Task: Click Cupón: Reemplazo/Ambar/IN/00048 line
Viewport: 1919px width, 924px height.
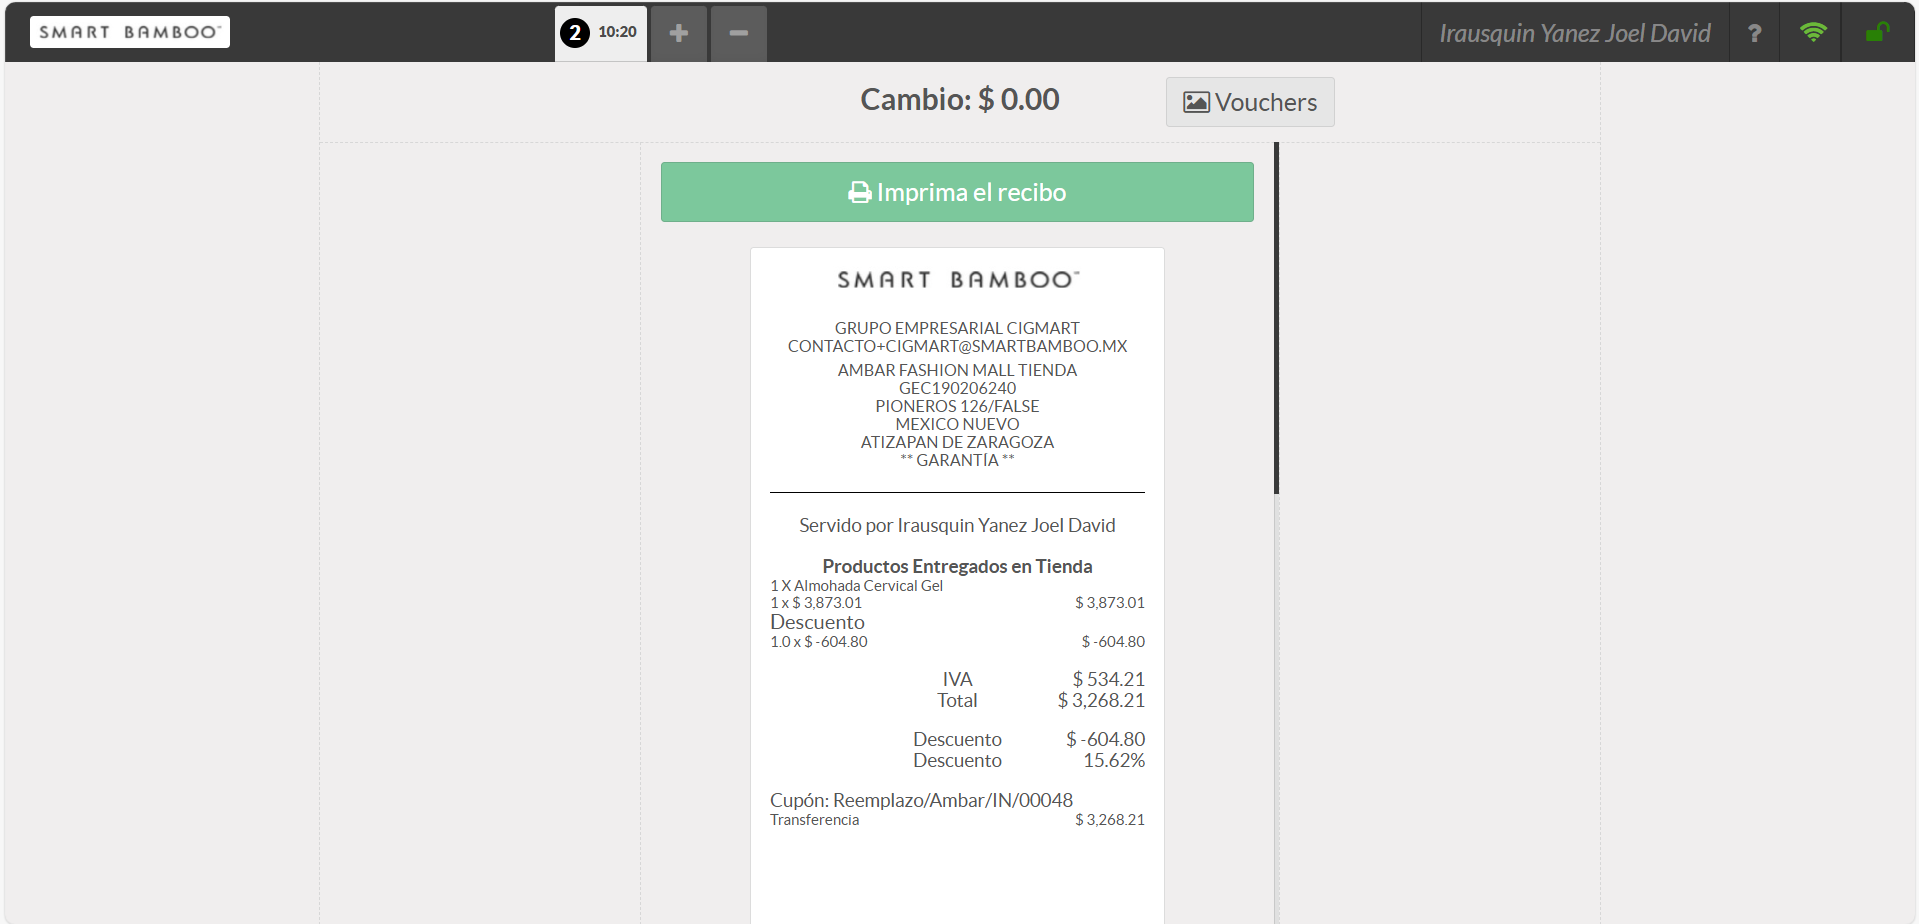Action: tap(921, 800)
